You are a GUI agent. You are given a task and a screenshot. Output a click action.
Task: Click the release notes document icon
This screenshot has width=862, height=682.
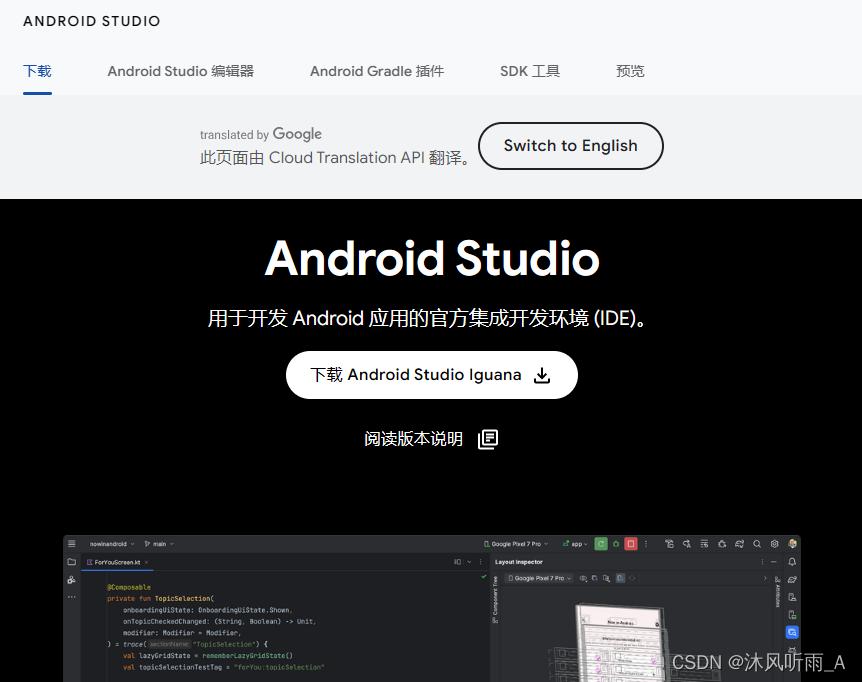click(488, 439)
